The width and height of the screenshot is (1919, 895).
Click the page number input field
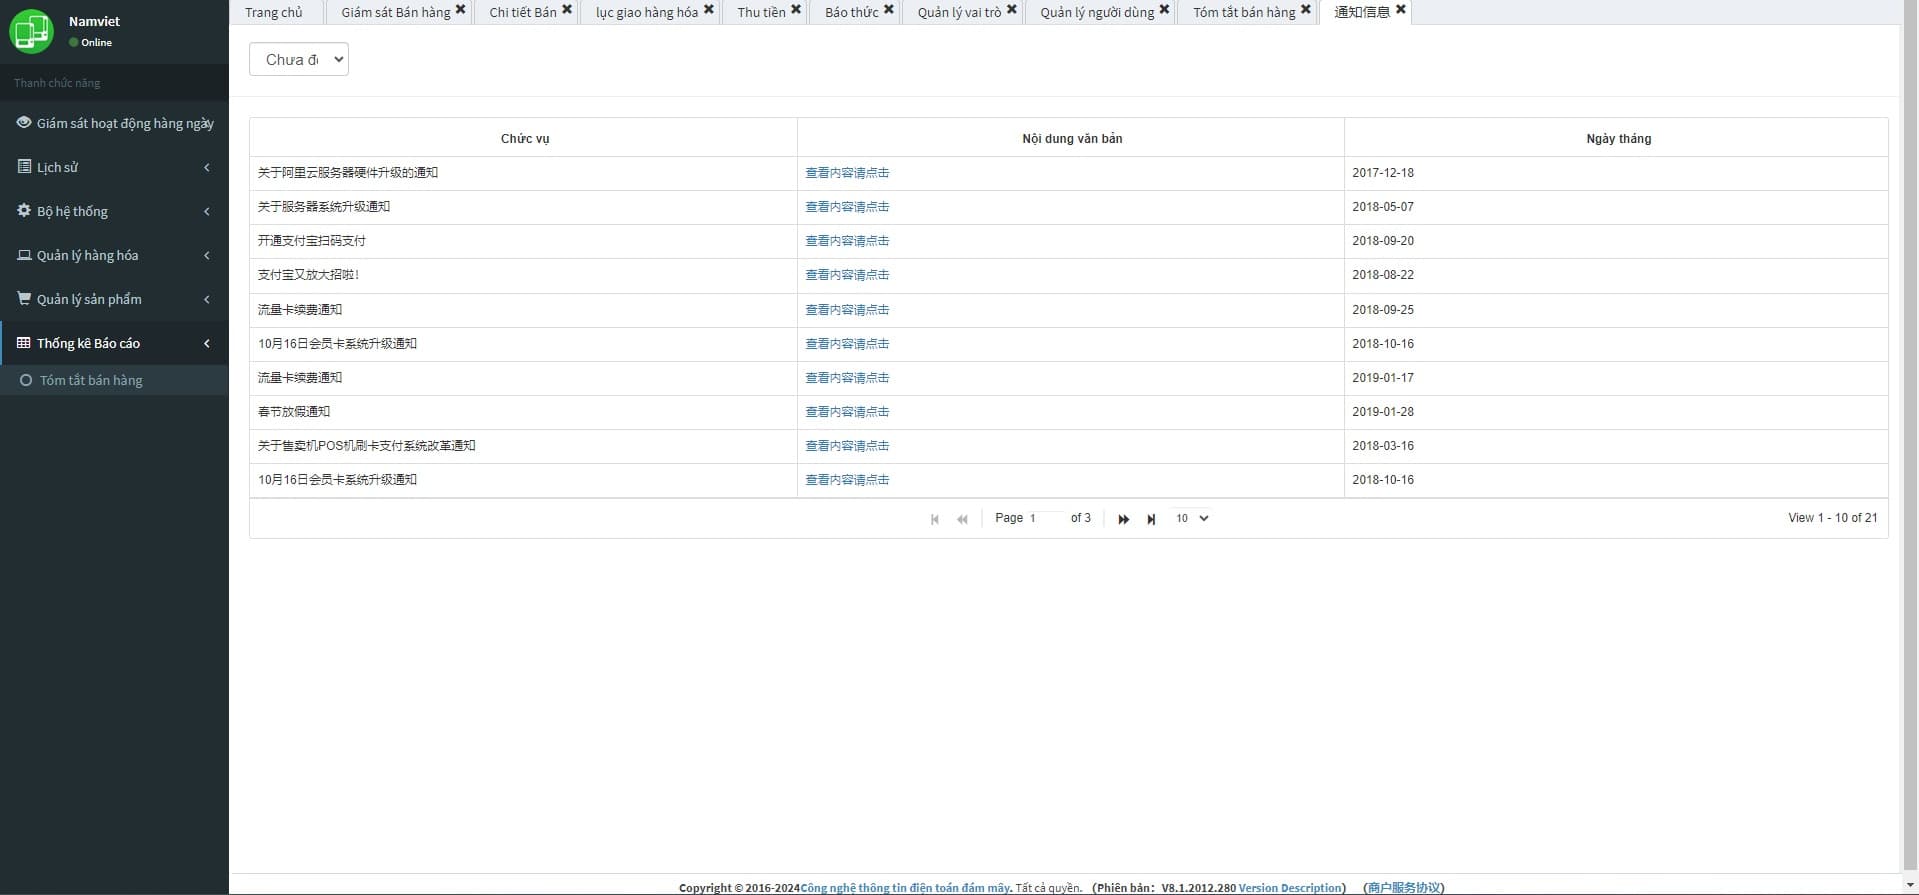[x=1045, y=518]
